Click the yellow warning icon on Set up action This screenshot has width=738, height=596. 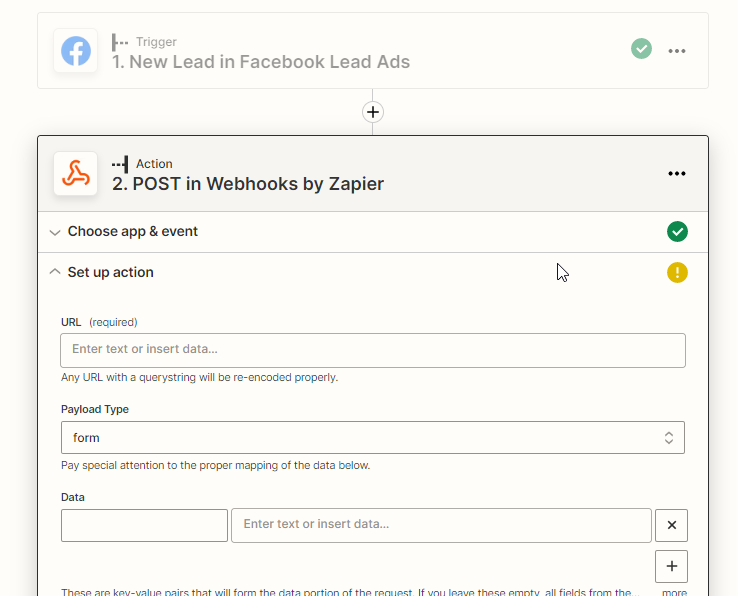point(678,272)
